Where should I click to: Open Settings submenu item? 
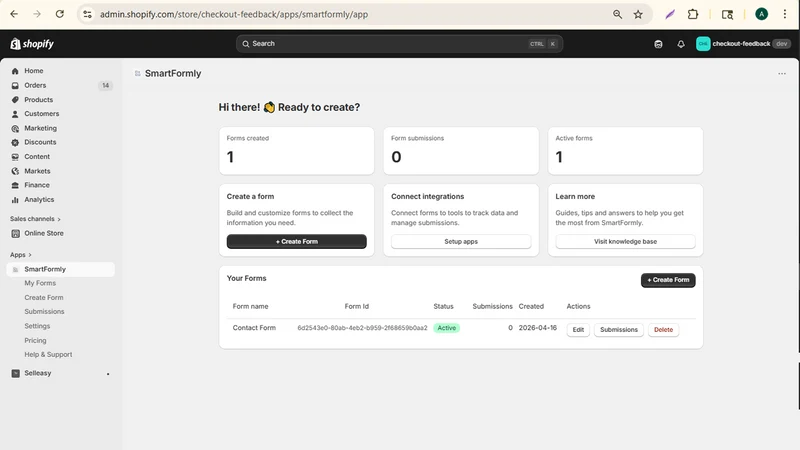pyautogui.click(x=37, y=326)
